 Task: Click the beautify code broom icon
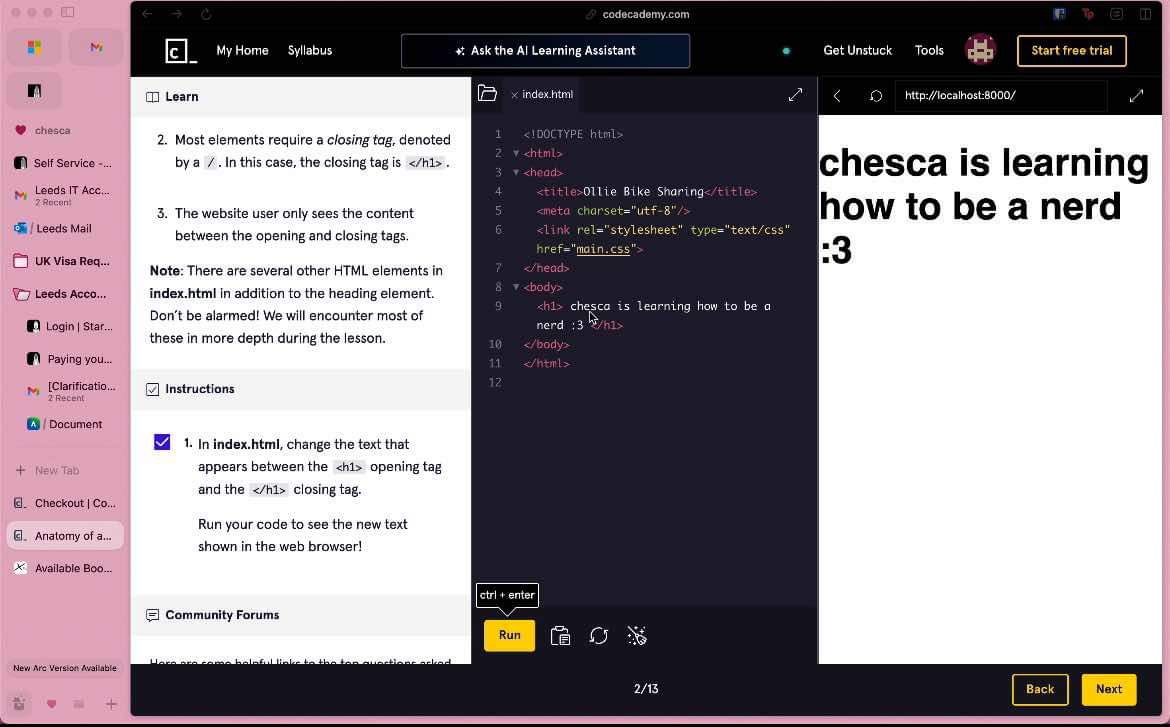click(x=637, y=636)
